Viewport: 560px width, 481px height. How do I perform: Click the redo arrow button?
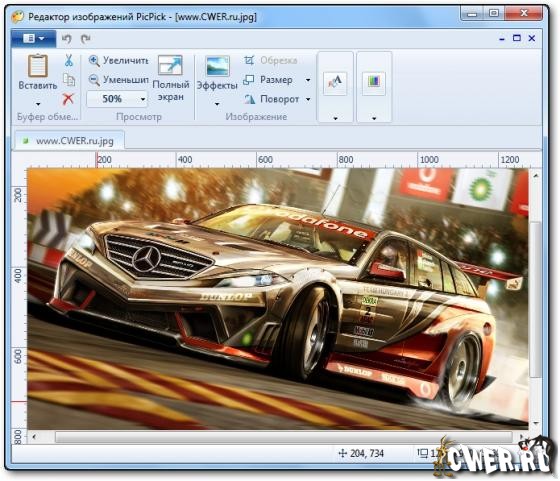click(86, 39)
